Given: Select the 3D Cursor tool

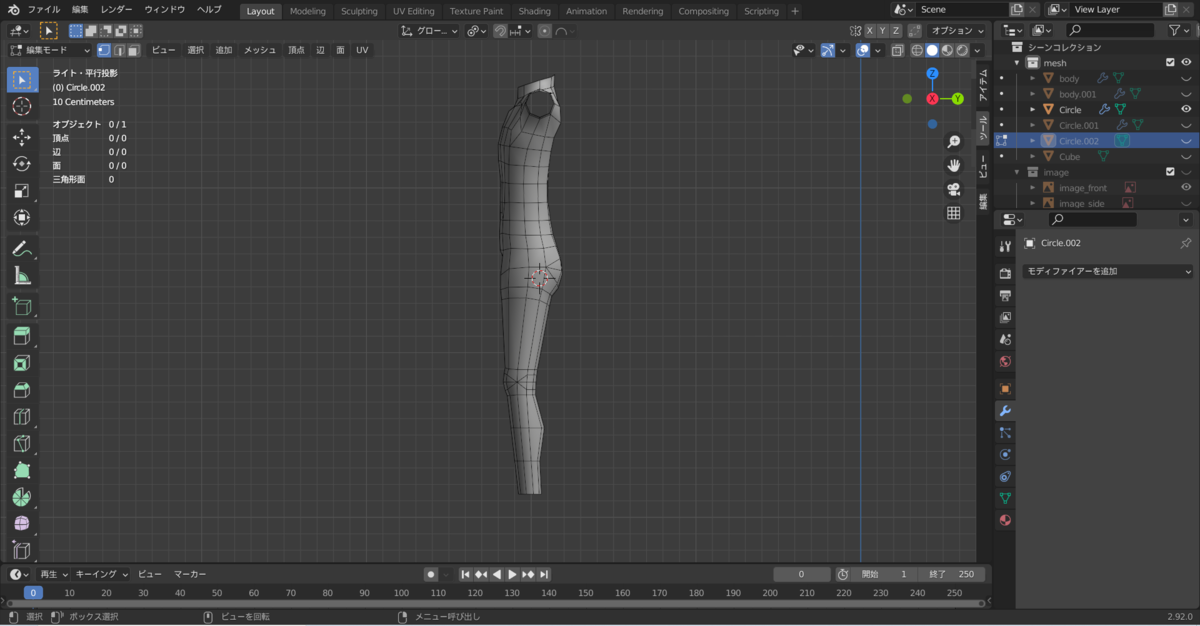Looking at the screenshot, I should click(x=22, y=106).
